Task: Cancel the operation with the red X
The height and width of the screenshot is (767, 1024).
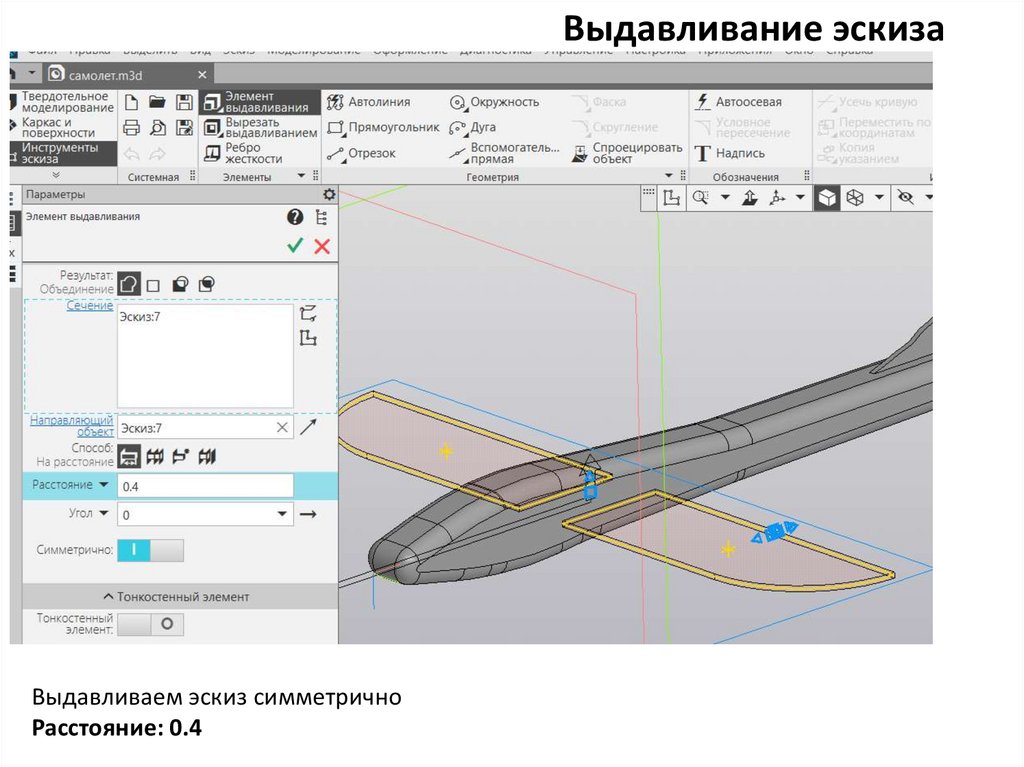Action: click(x=322, y=246)
